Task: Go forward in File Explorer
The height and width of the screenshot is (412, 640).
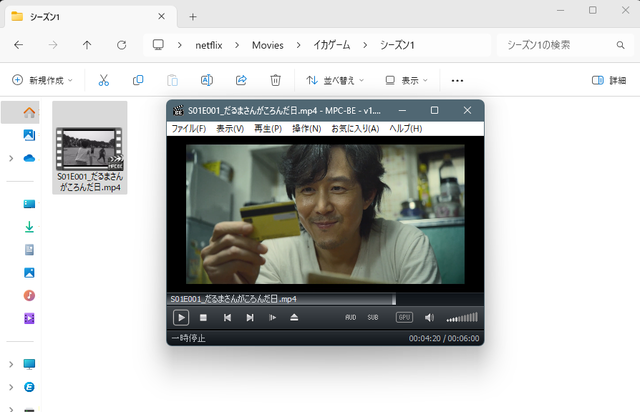Action: 53,45
